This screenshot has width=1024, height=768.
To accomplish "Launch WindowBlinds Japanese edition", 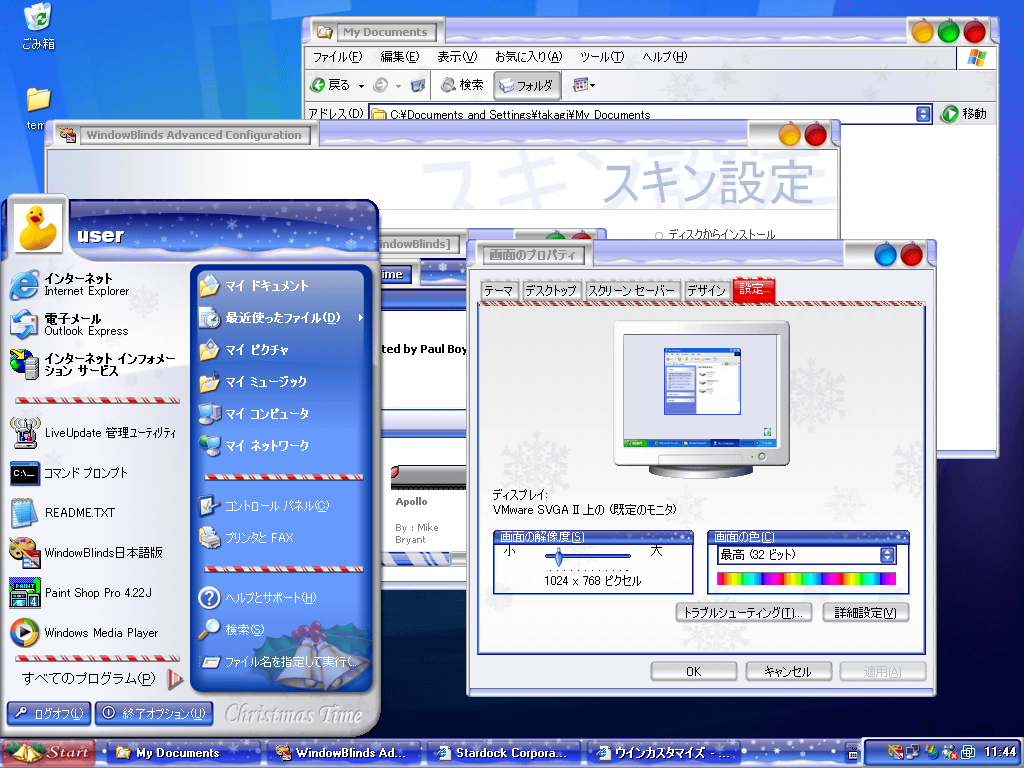I will (x=86, y=552).
